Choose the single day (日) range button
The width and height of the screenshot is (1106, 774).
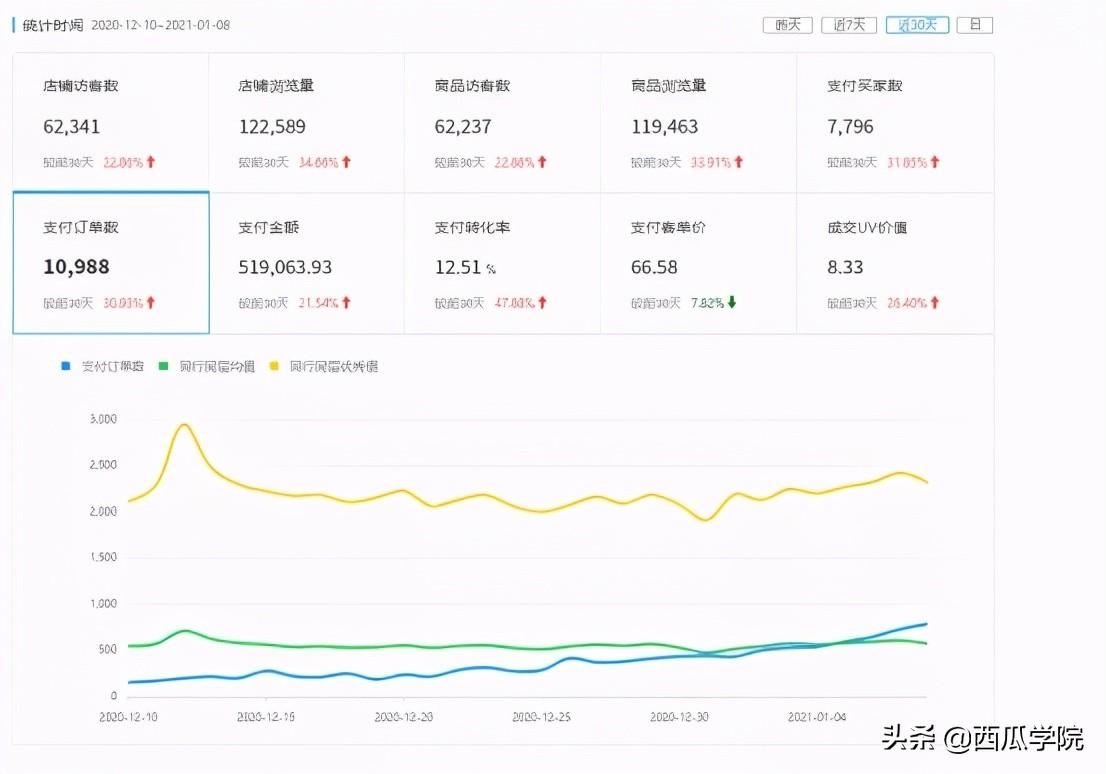(975, 25)
